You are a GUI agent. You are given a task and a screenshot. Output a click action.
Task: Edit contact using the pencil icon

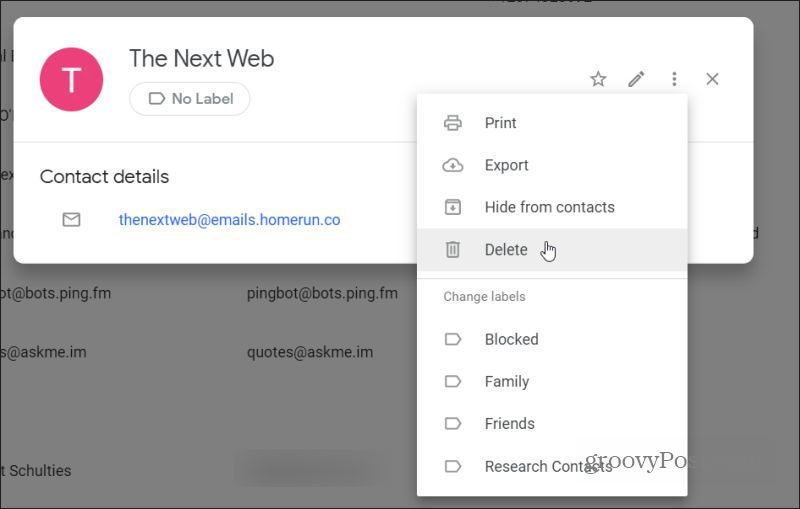click(x=636, y=79)
